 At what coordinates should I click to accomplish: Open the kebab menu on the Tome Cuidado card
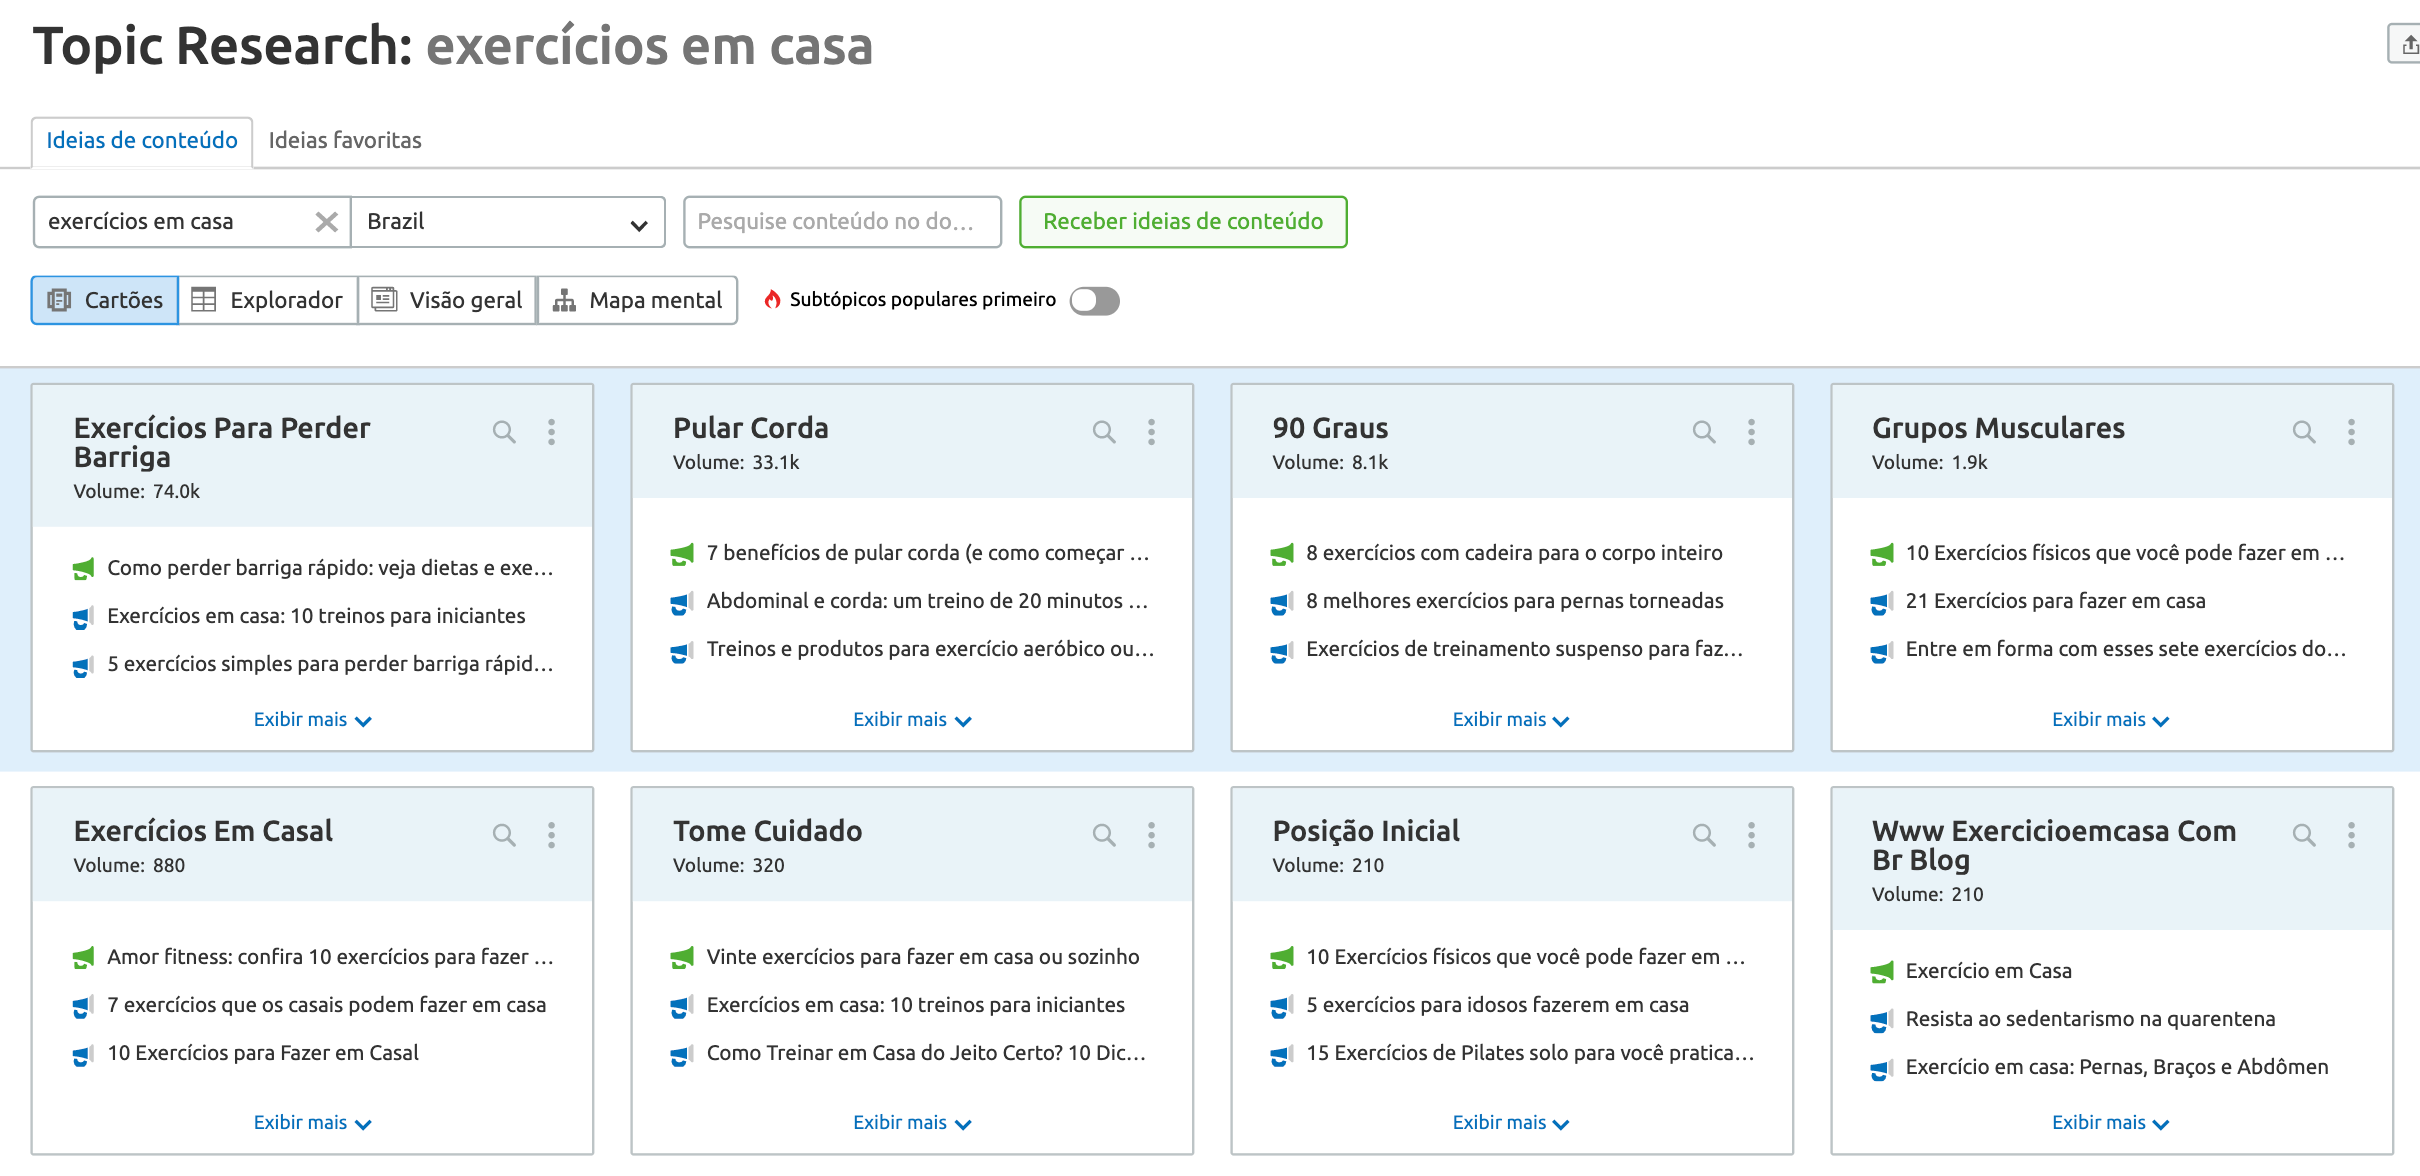click(1152, 834)
